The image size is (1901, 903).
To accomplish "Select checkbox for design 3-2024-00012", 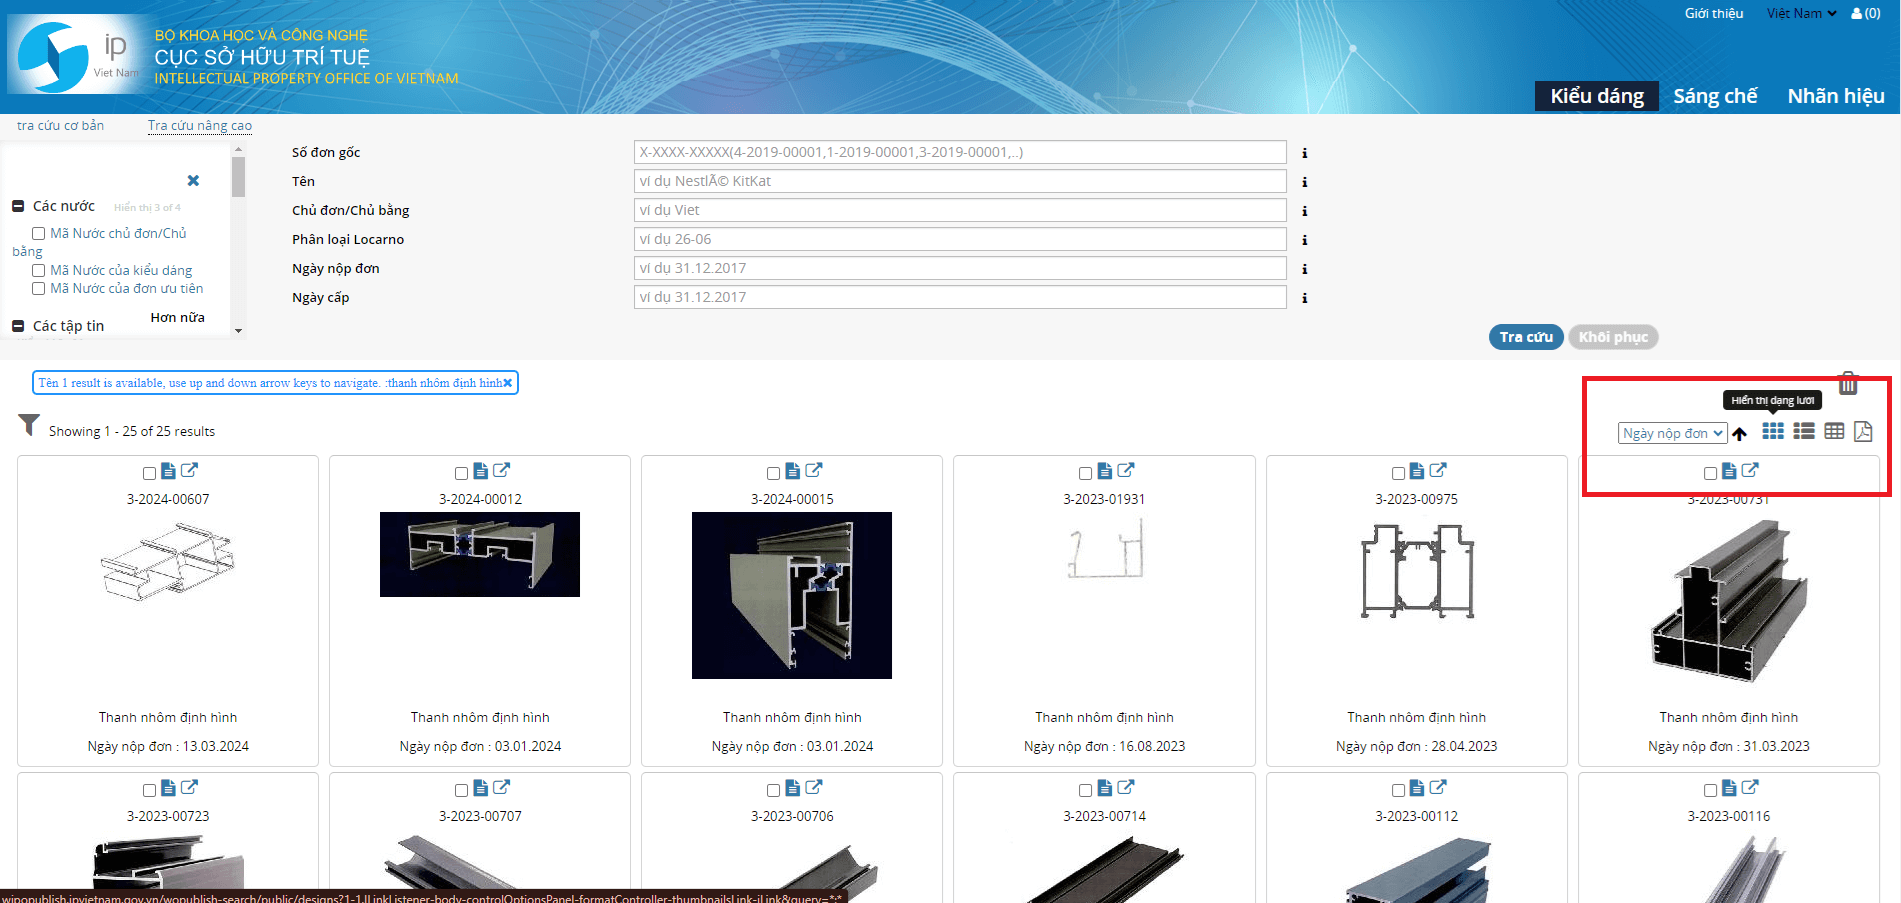I will (461, 473).
